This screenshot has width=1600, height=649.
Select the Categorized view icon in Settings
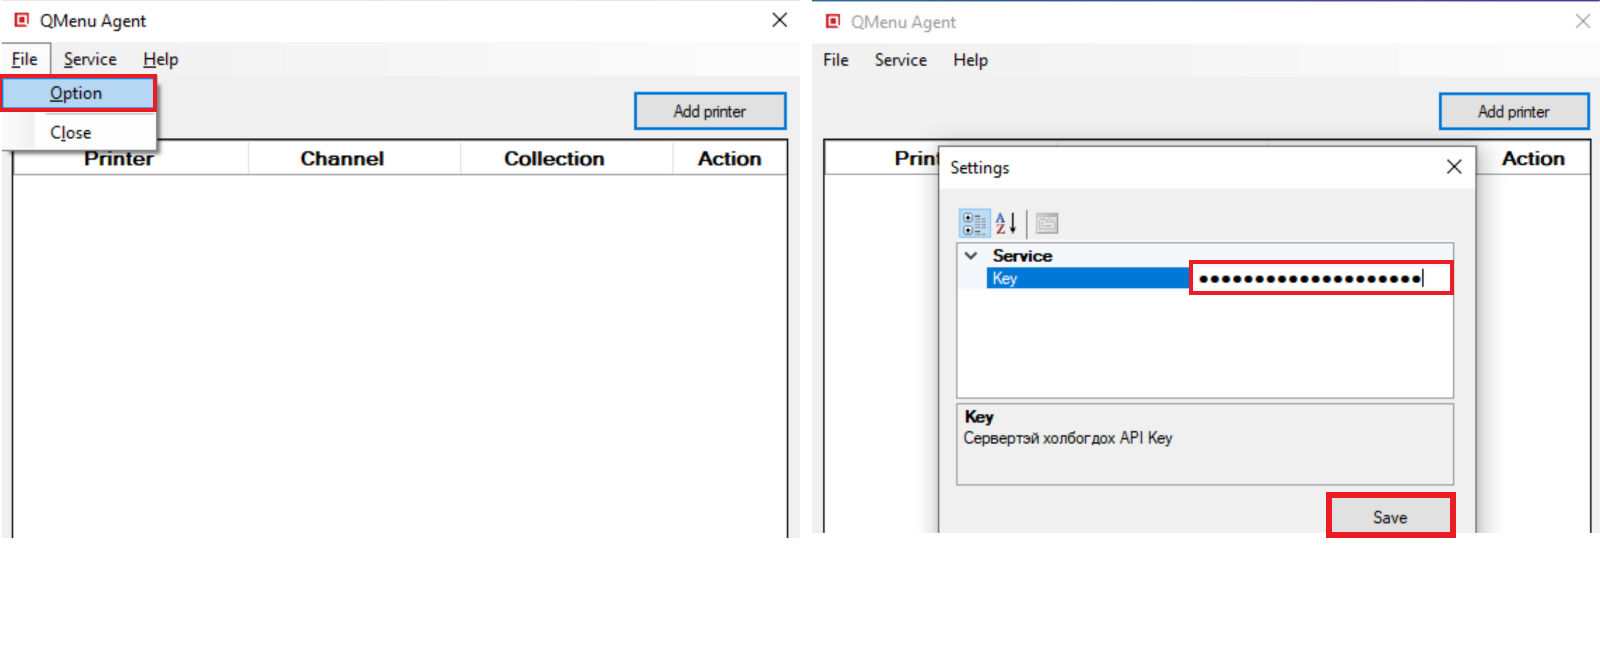pos(974,223)
